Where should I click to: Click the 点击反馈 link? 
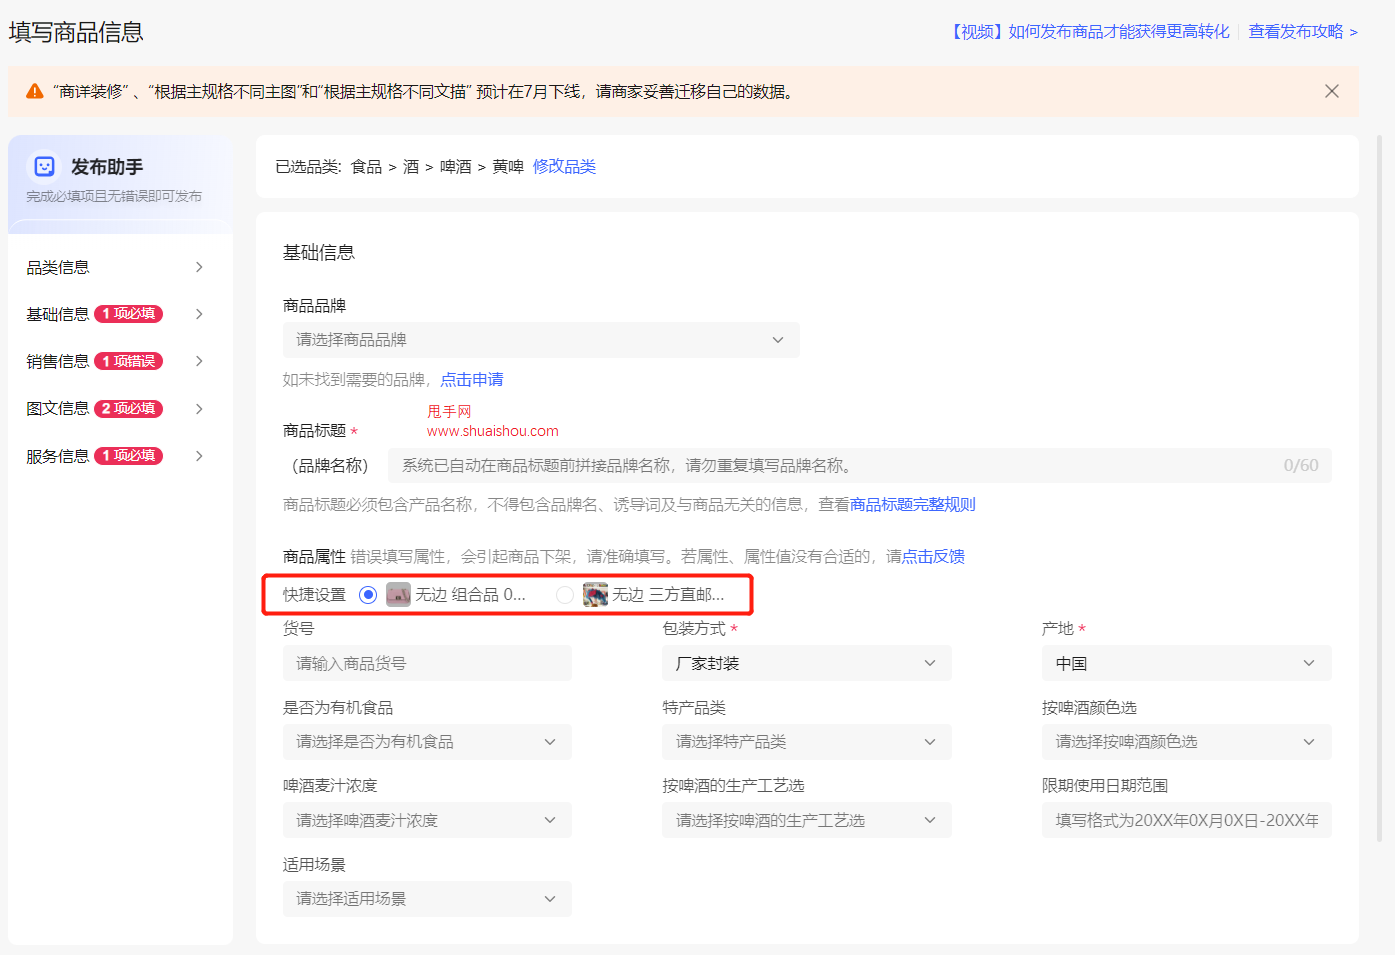pyautogui.click(x=933, y=557)
